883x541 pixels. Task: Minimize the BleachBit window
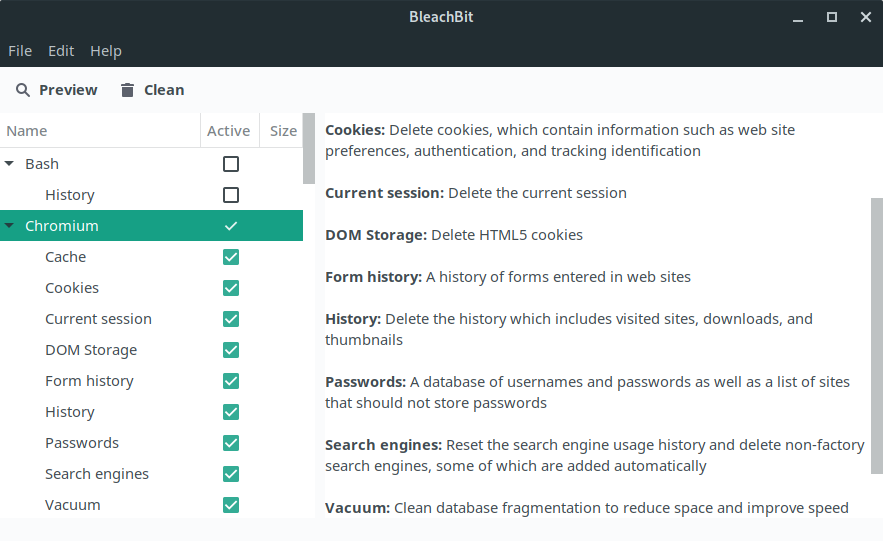point(798,17)
